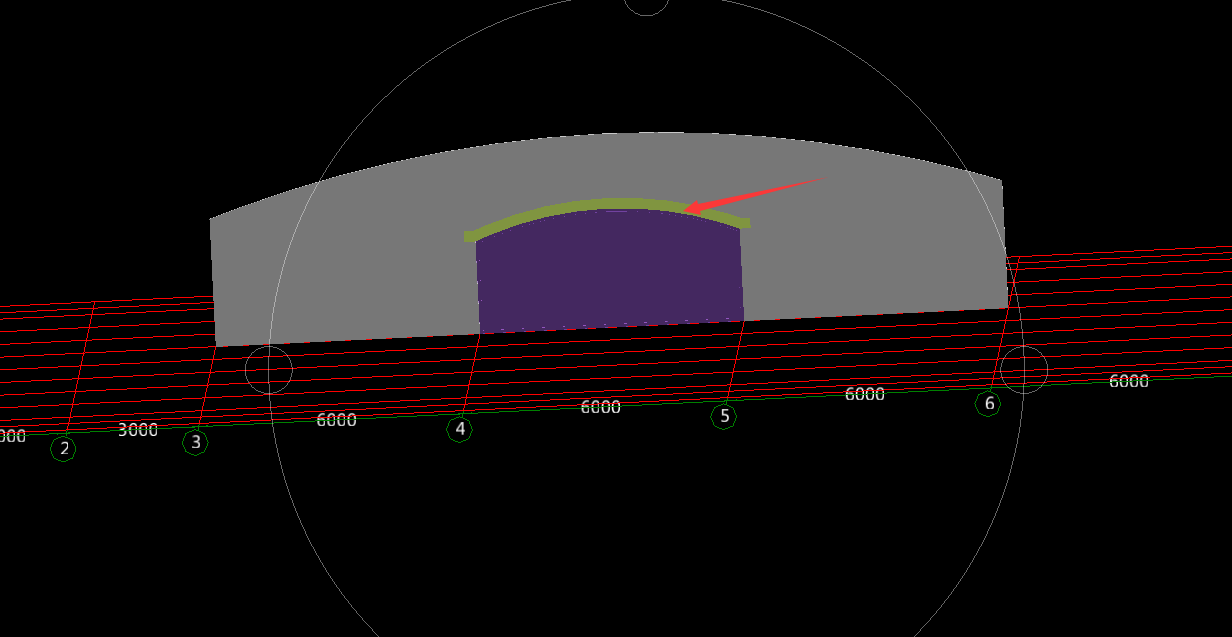This screenshot has width=1232, height=637.
Task: Select 6000 dimension right of axis 6
Action: (1128, 381)
